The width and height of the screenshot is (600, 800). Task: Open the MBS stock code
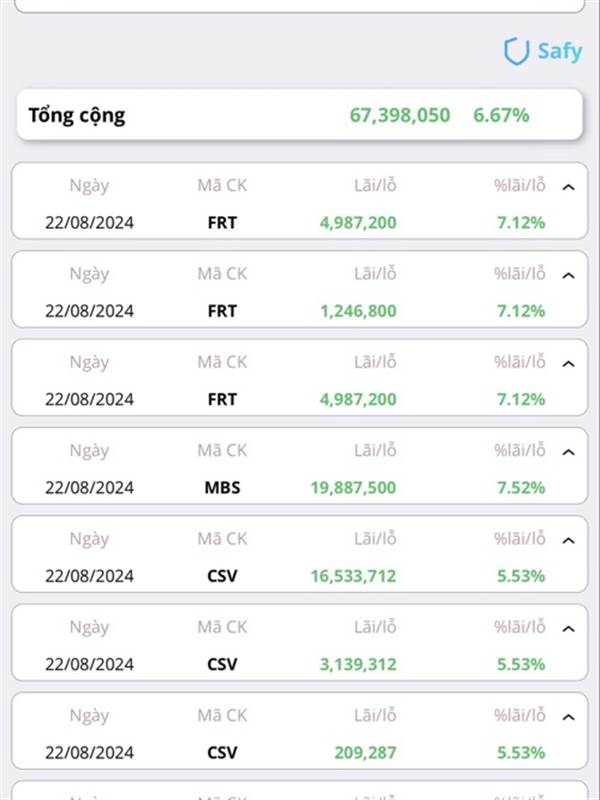pos(222,488)
